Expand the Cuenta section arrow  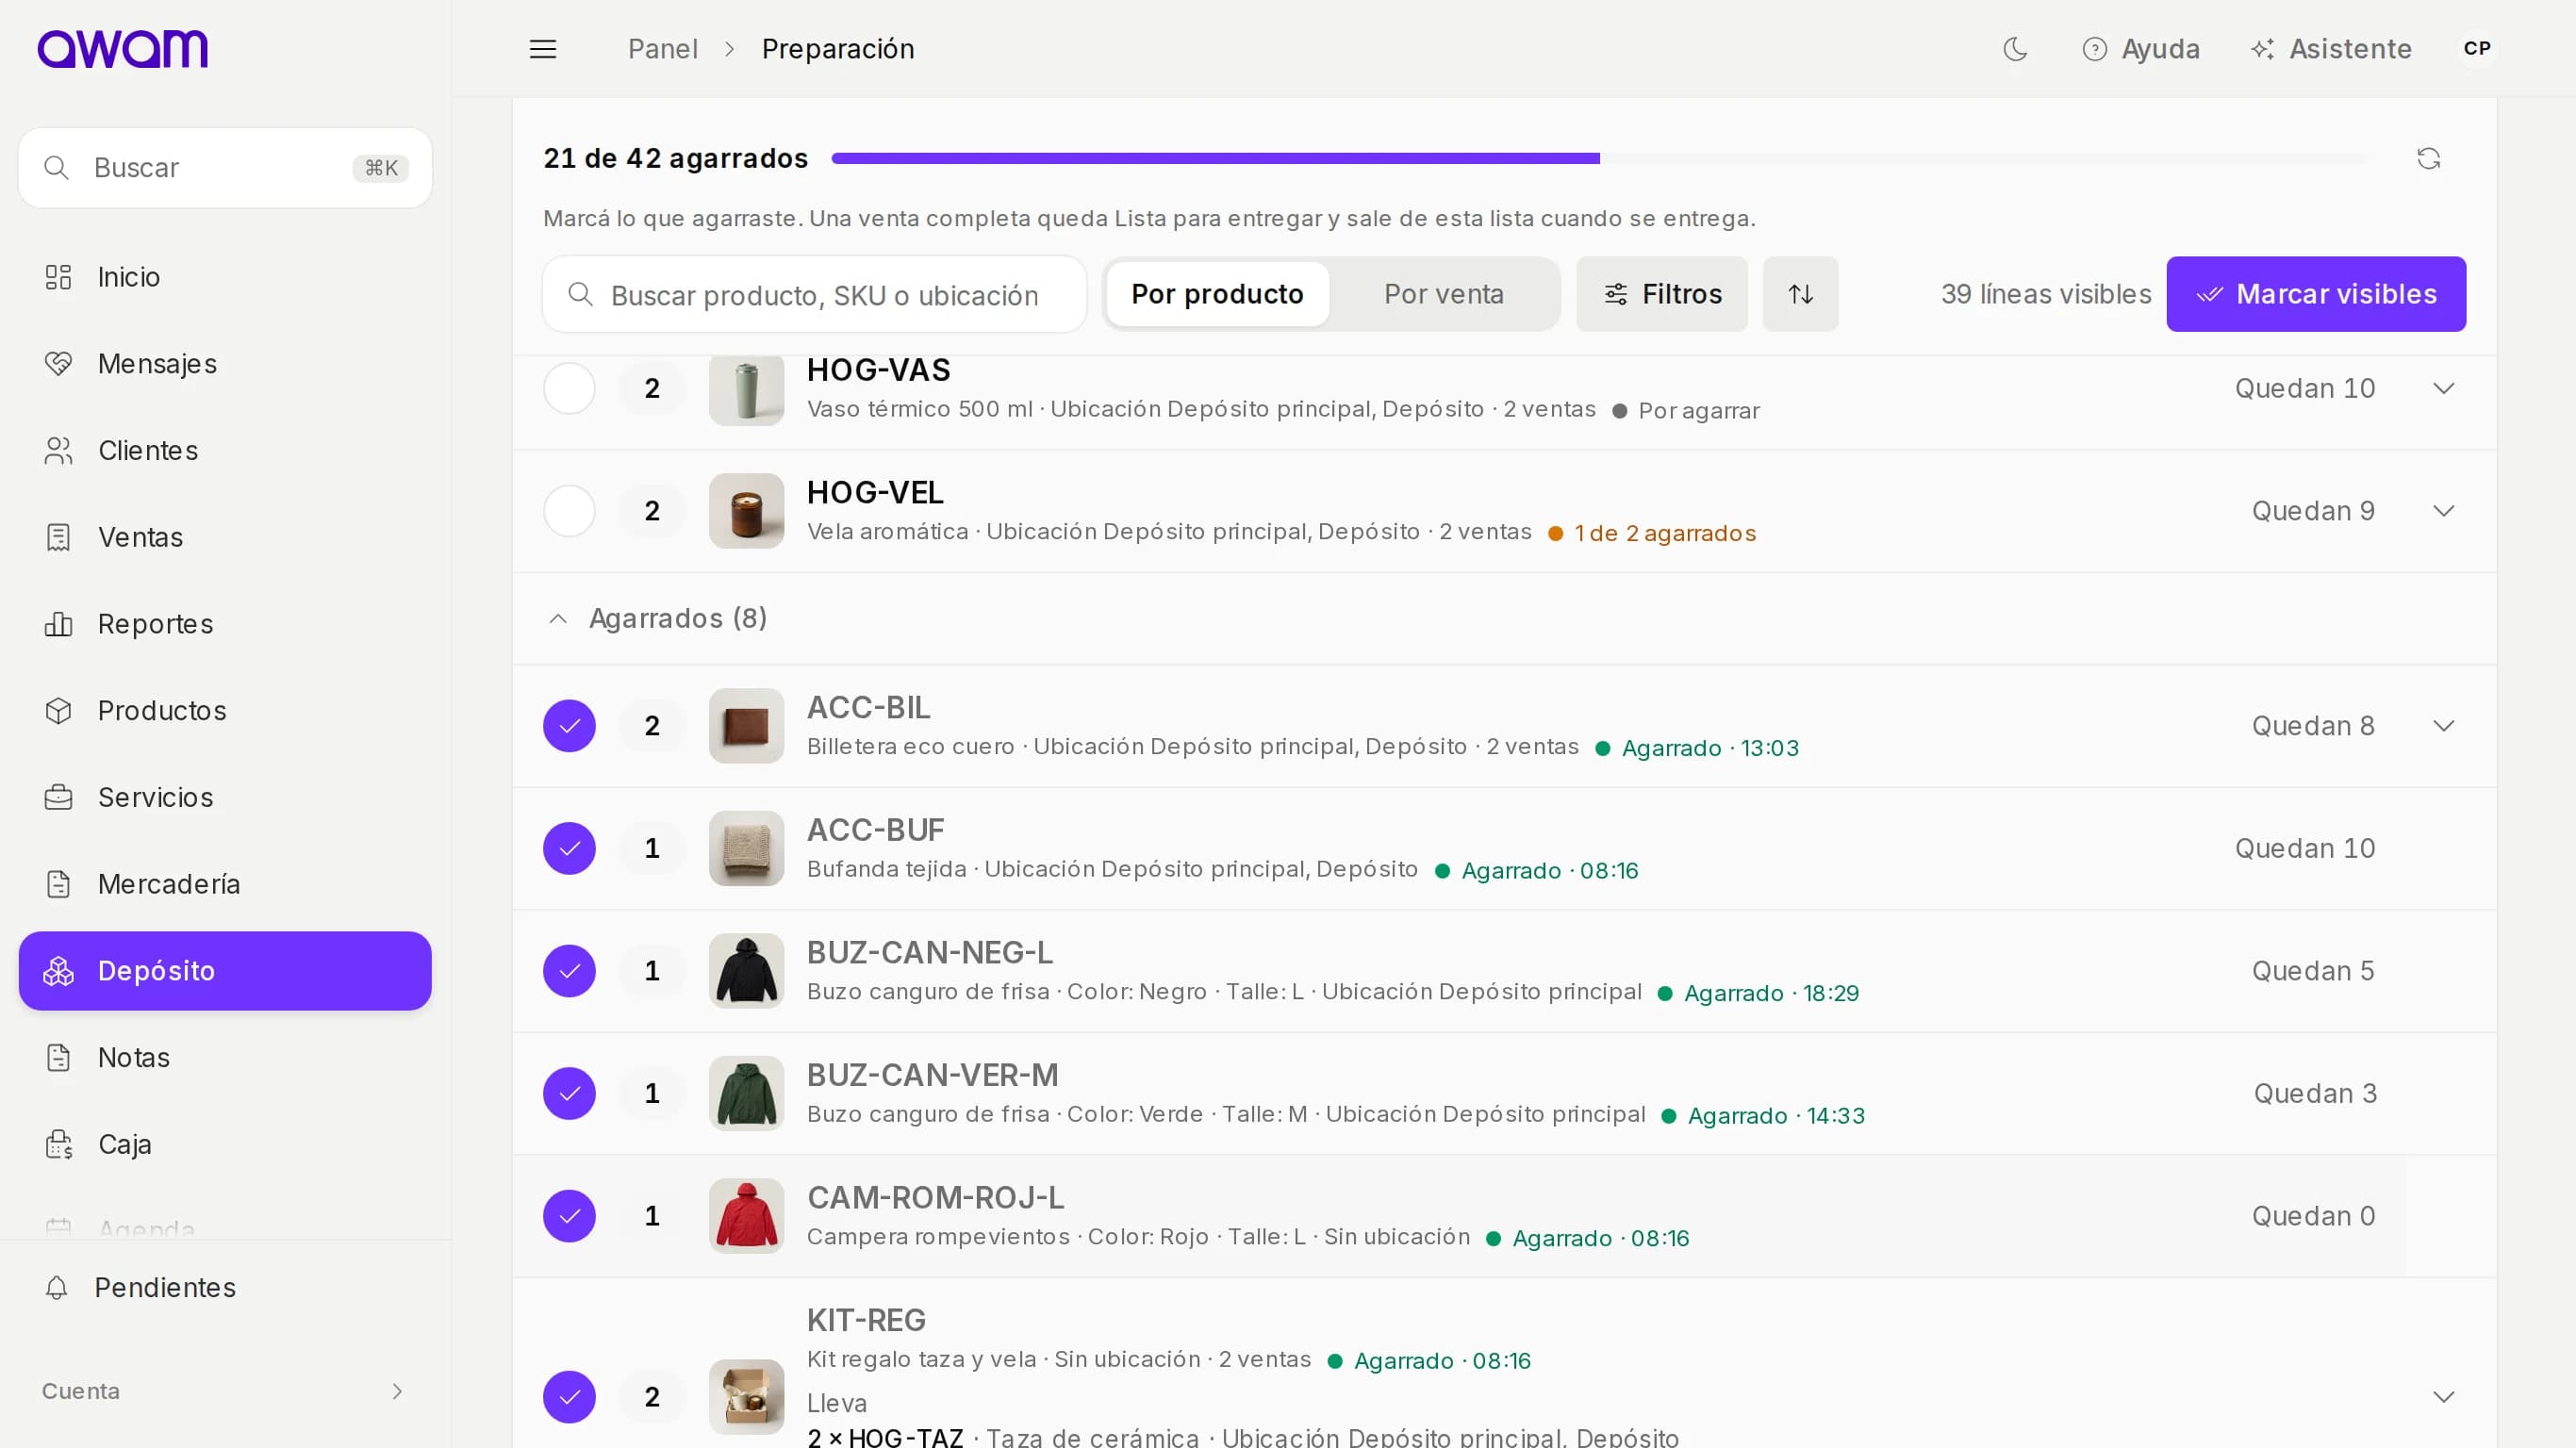tap(397, 1391)
